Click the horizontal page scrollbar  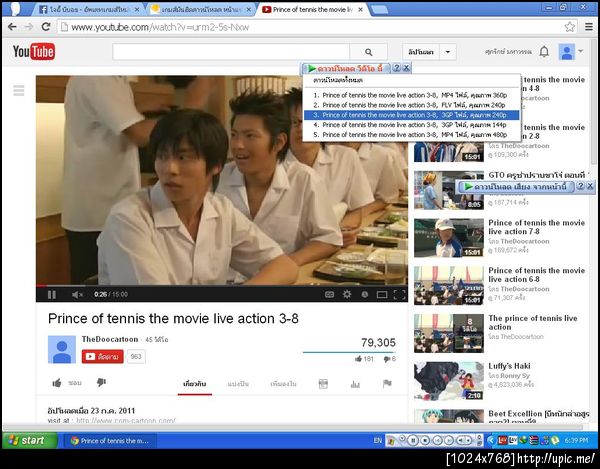coord(293,427)
